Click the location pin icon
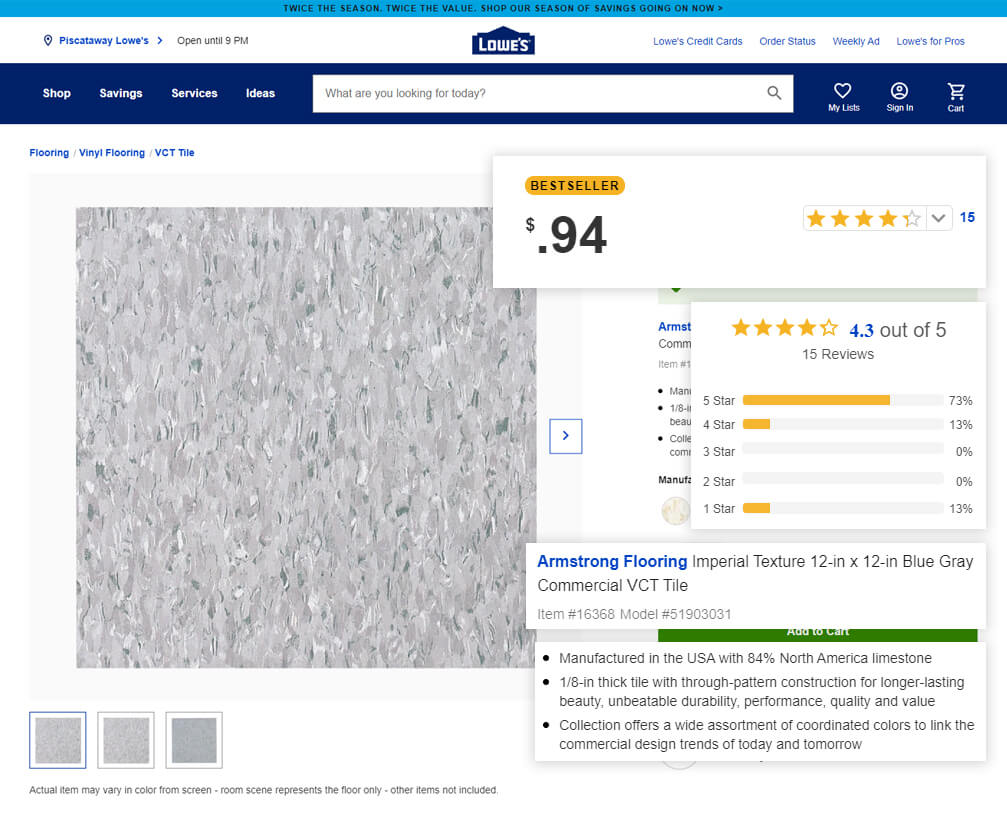The height and width of the screenshot is (831, 1007). pos(48,40)
